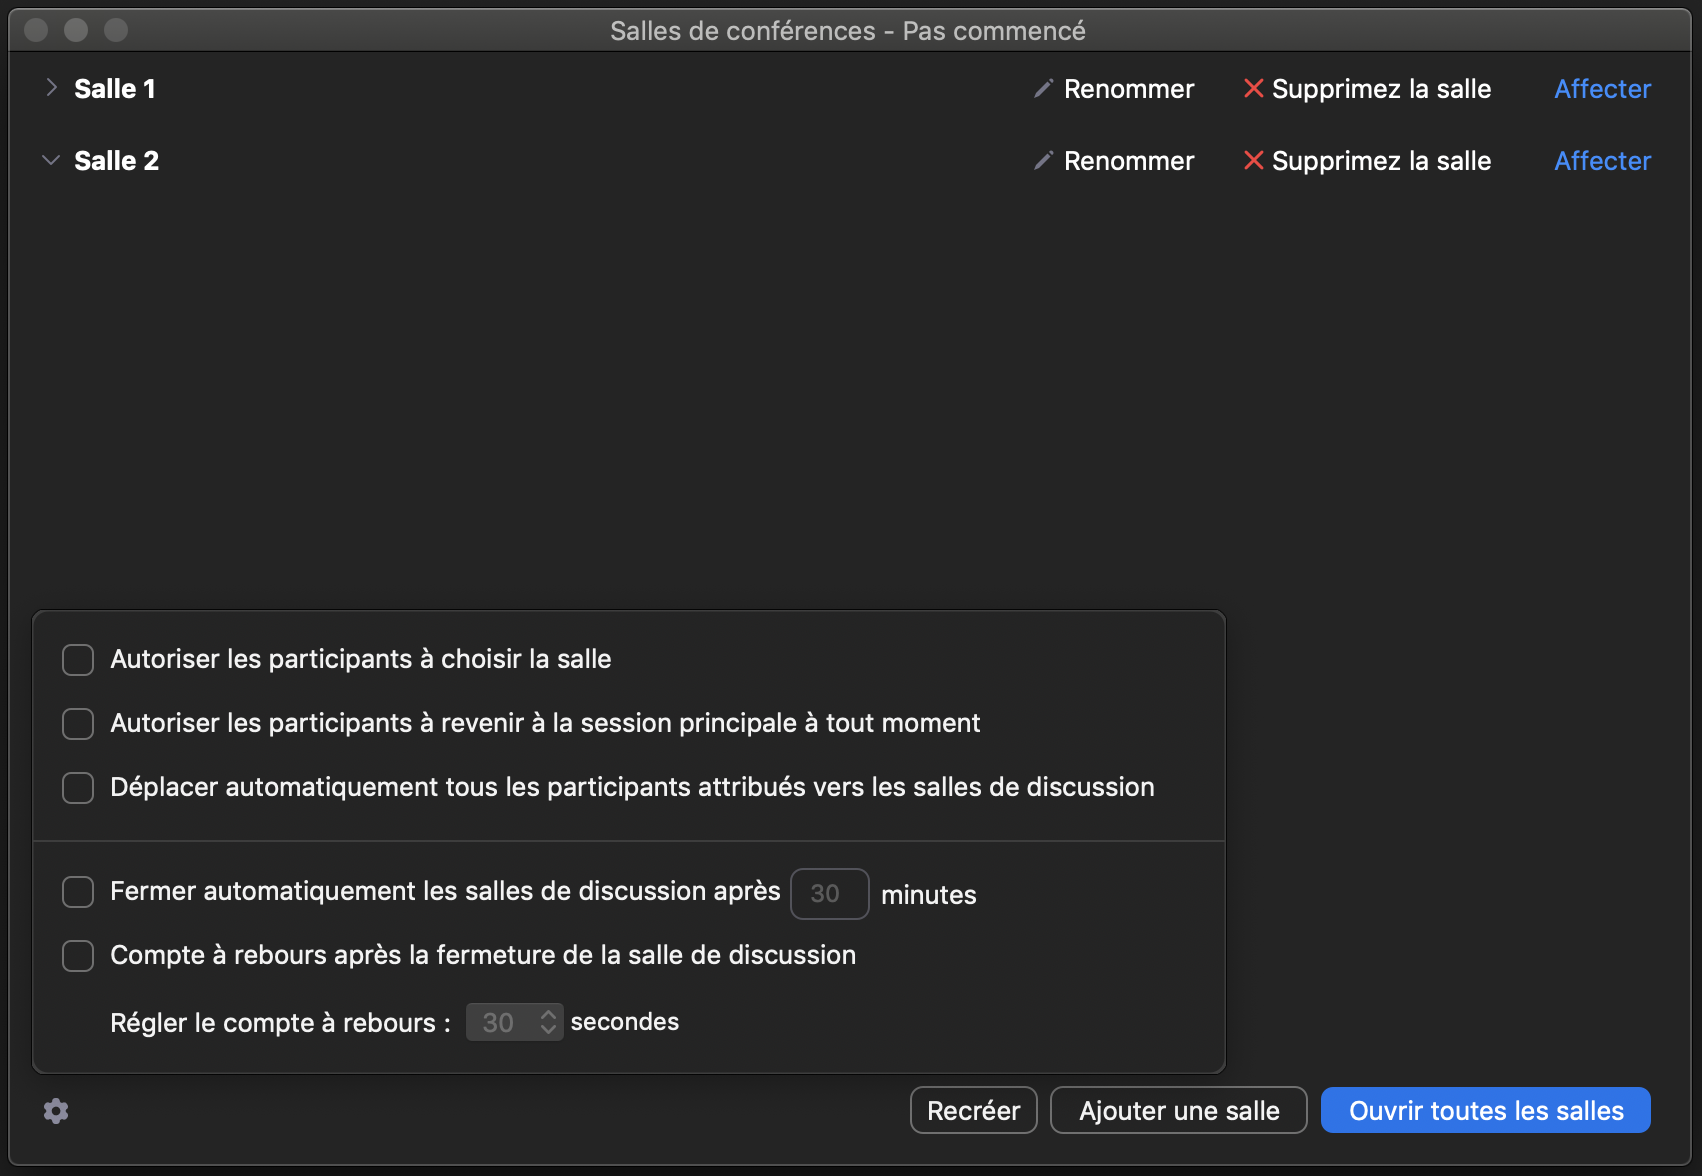The height and width of the screenshot is (1176, 1702).
Task: Click Ajouter une salle button
Action: pyautogui.click(x=1178, y=1111)
